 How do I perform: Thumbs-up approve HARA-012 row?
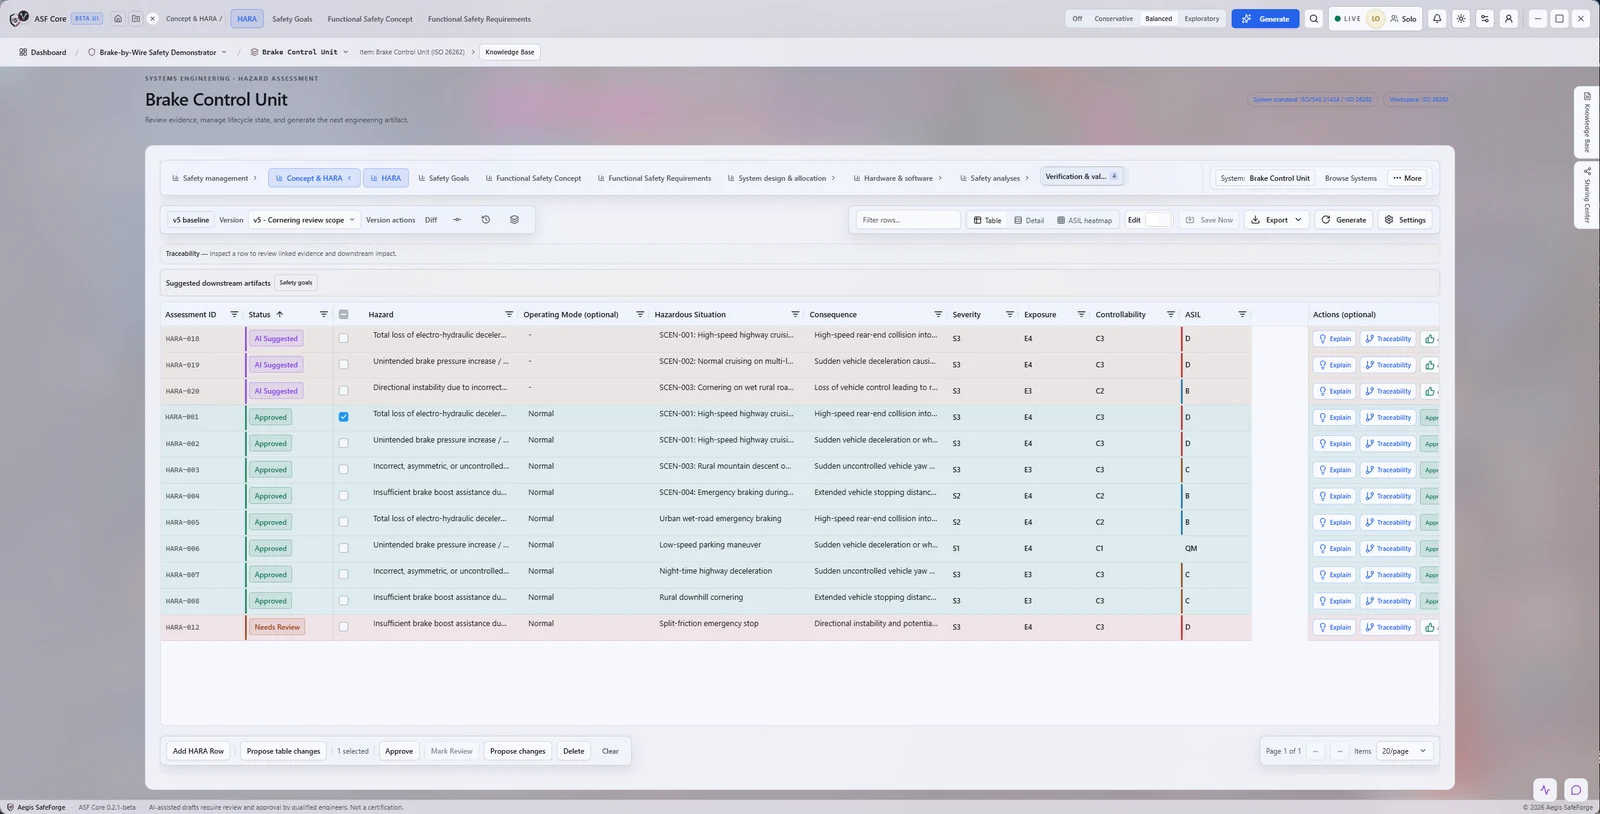[x=1430, y=627]
